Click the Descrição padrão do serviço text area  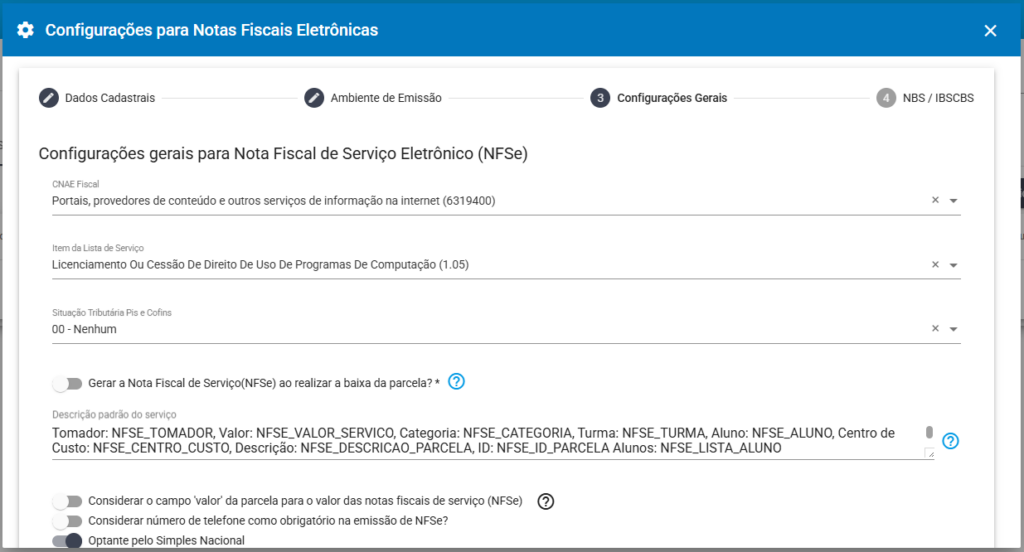point(480,441)
